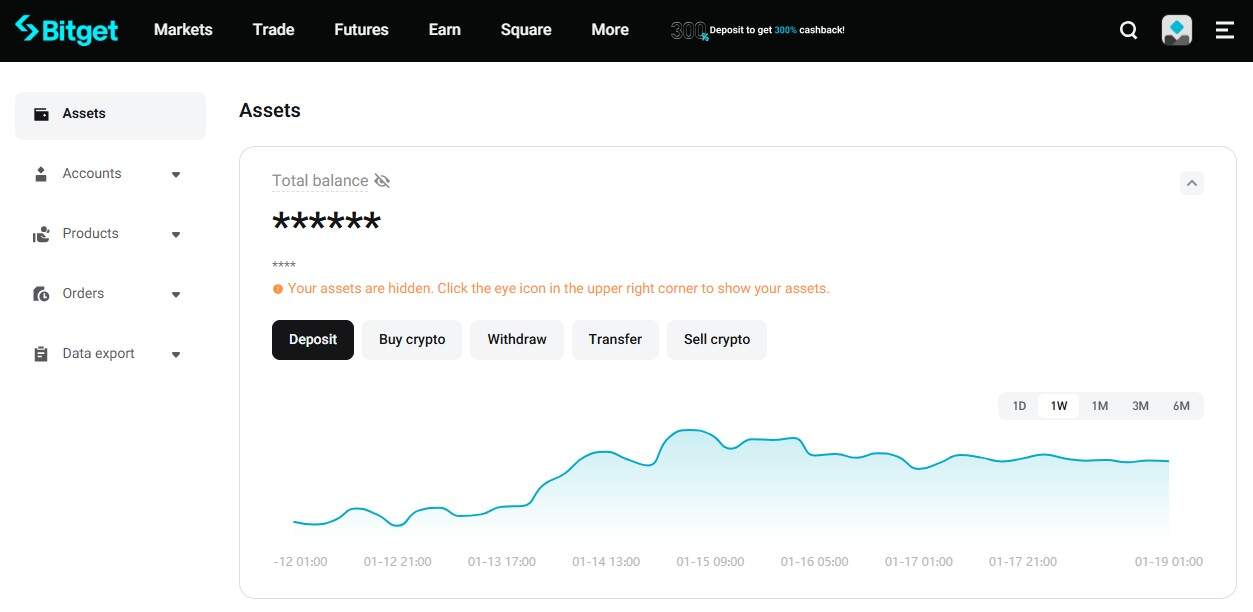Toggle the hidden balance eye icon
The width and height of the screenshot is (1253, 612).
point(382,181)
